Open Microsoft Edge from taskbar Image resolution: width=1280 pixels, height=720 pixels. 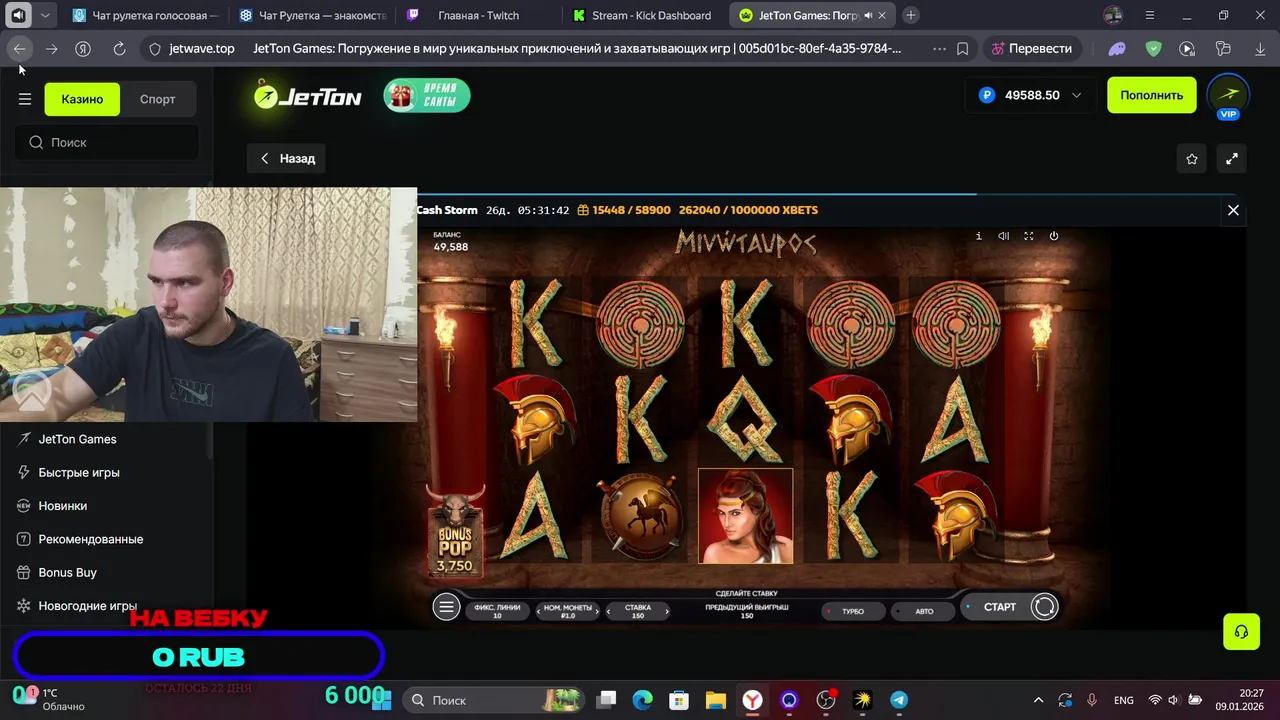[x=642, y=700]
